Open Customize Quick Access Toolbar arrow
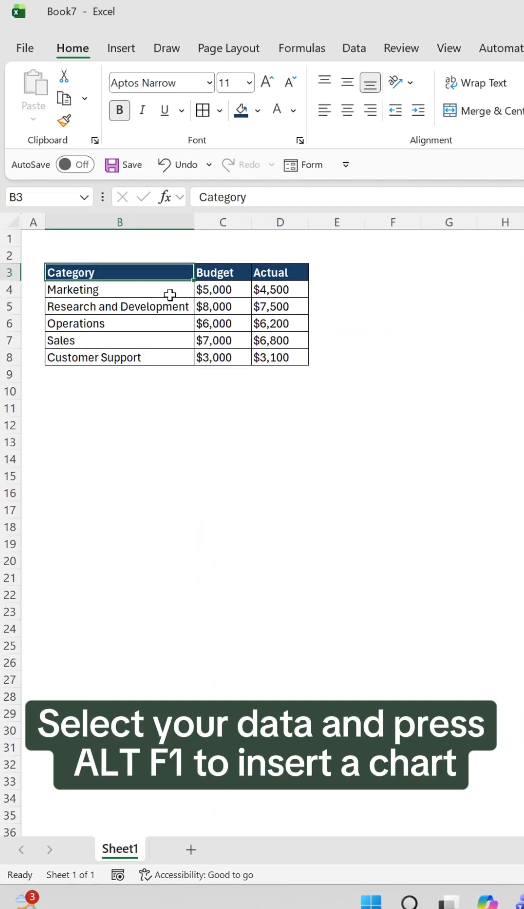524x909 pixels. click(x=346, y=165)
